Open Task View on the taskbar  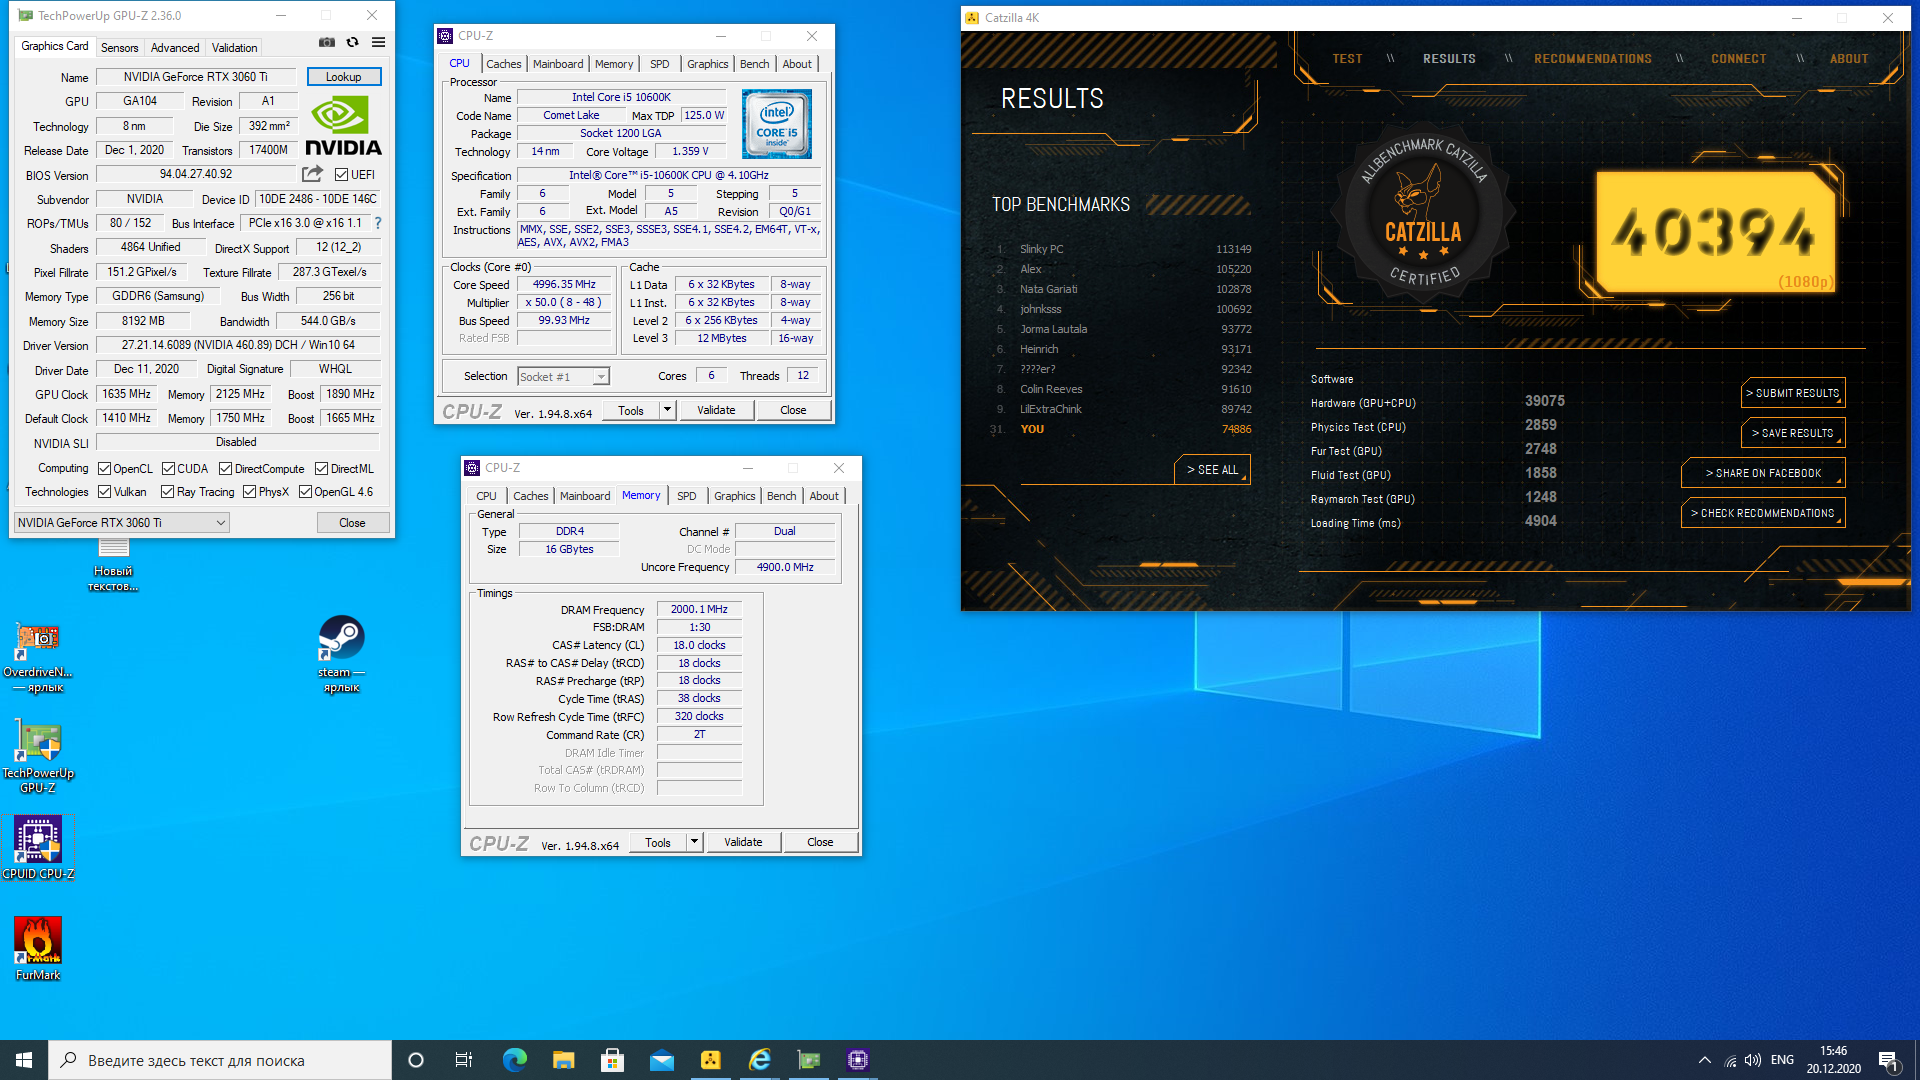point(464,1060)
